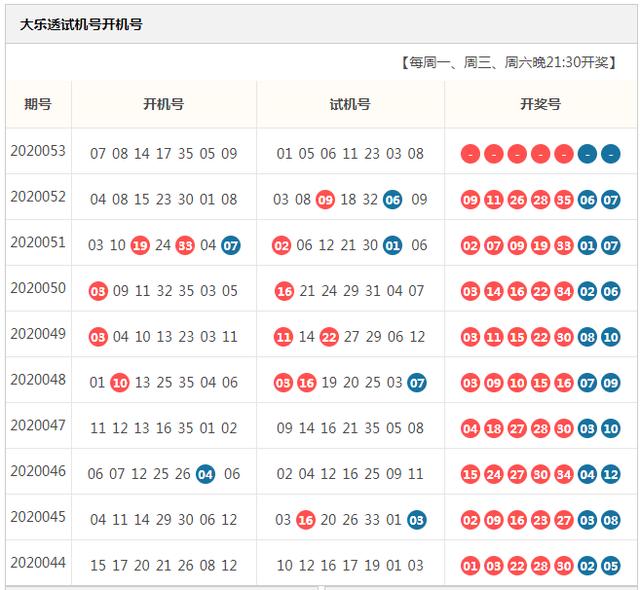Click 试机号 numbers 09 14 16 21 35 05 08
This screenshot has width=640, height=590.
(350, 428)
